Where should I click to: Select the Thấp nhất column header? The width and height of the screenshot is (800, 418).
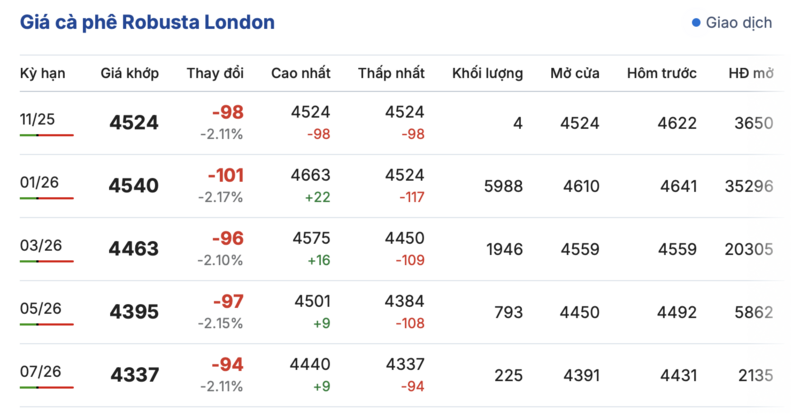[391, 73]
